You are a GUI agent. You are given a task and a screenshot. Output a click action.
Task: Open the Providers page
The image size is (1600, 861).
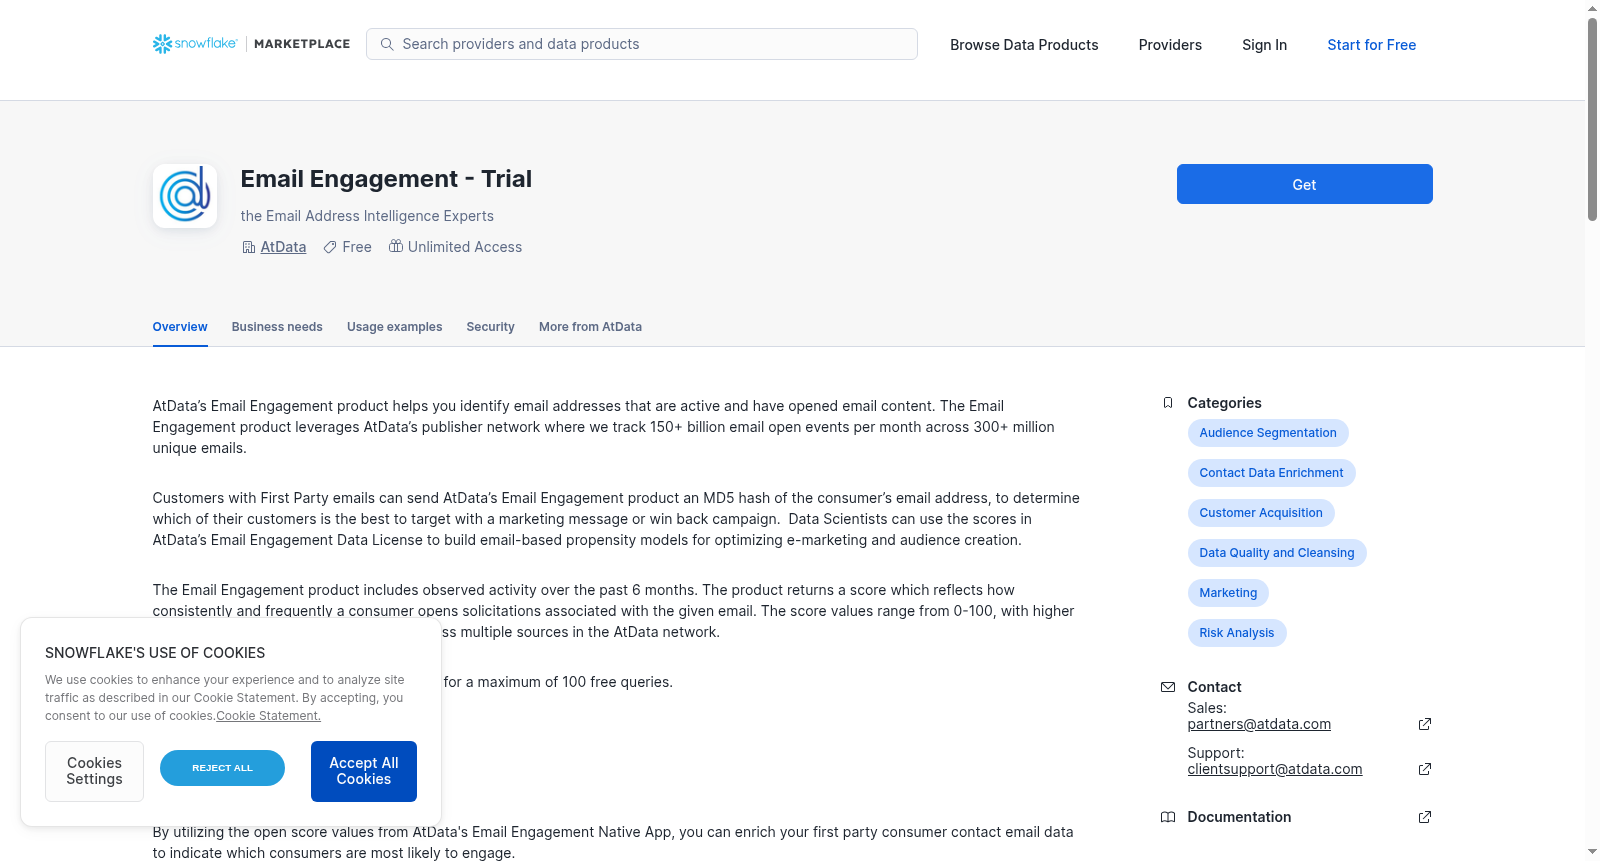coord(1170,45)
